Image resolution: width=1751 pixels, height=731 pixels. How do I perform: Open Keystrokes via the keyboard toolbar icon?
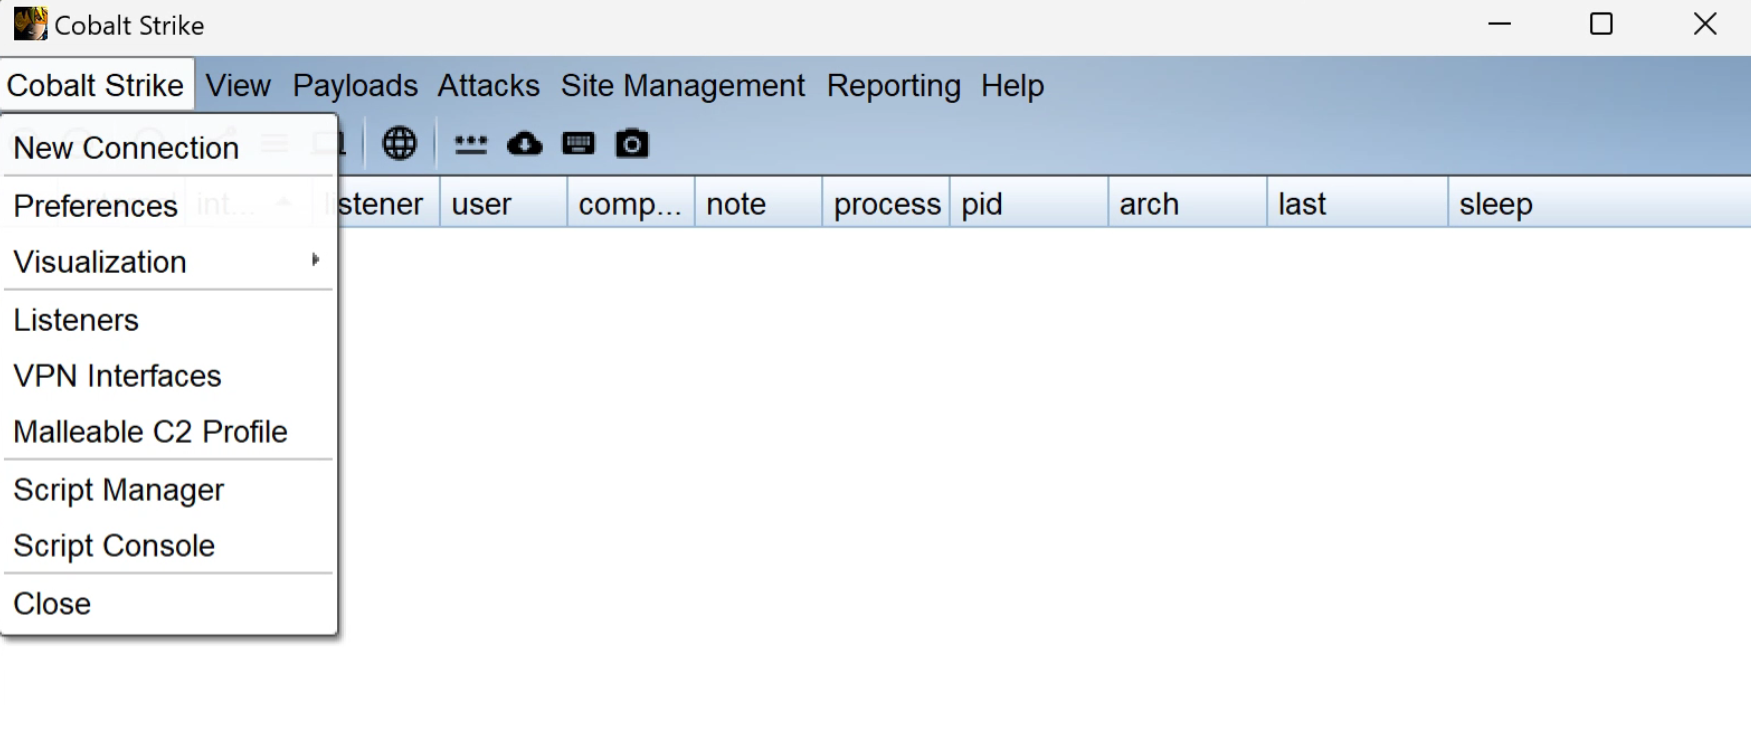coord(578,144)
